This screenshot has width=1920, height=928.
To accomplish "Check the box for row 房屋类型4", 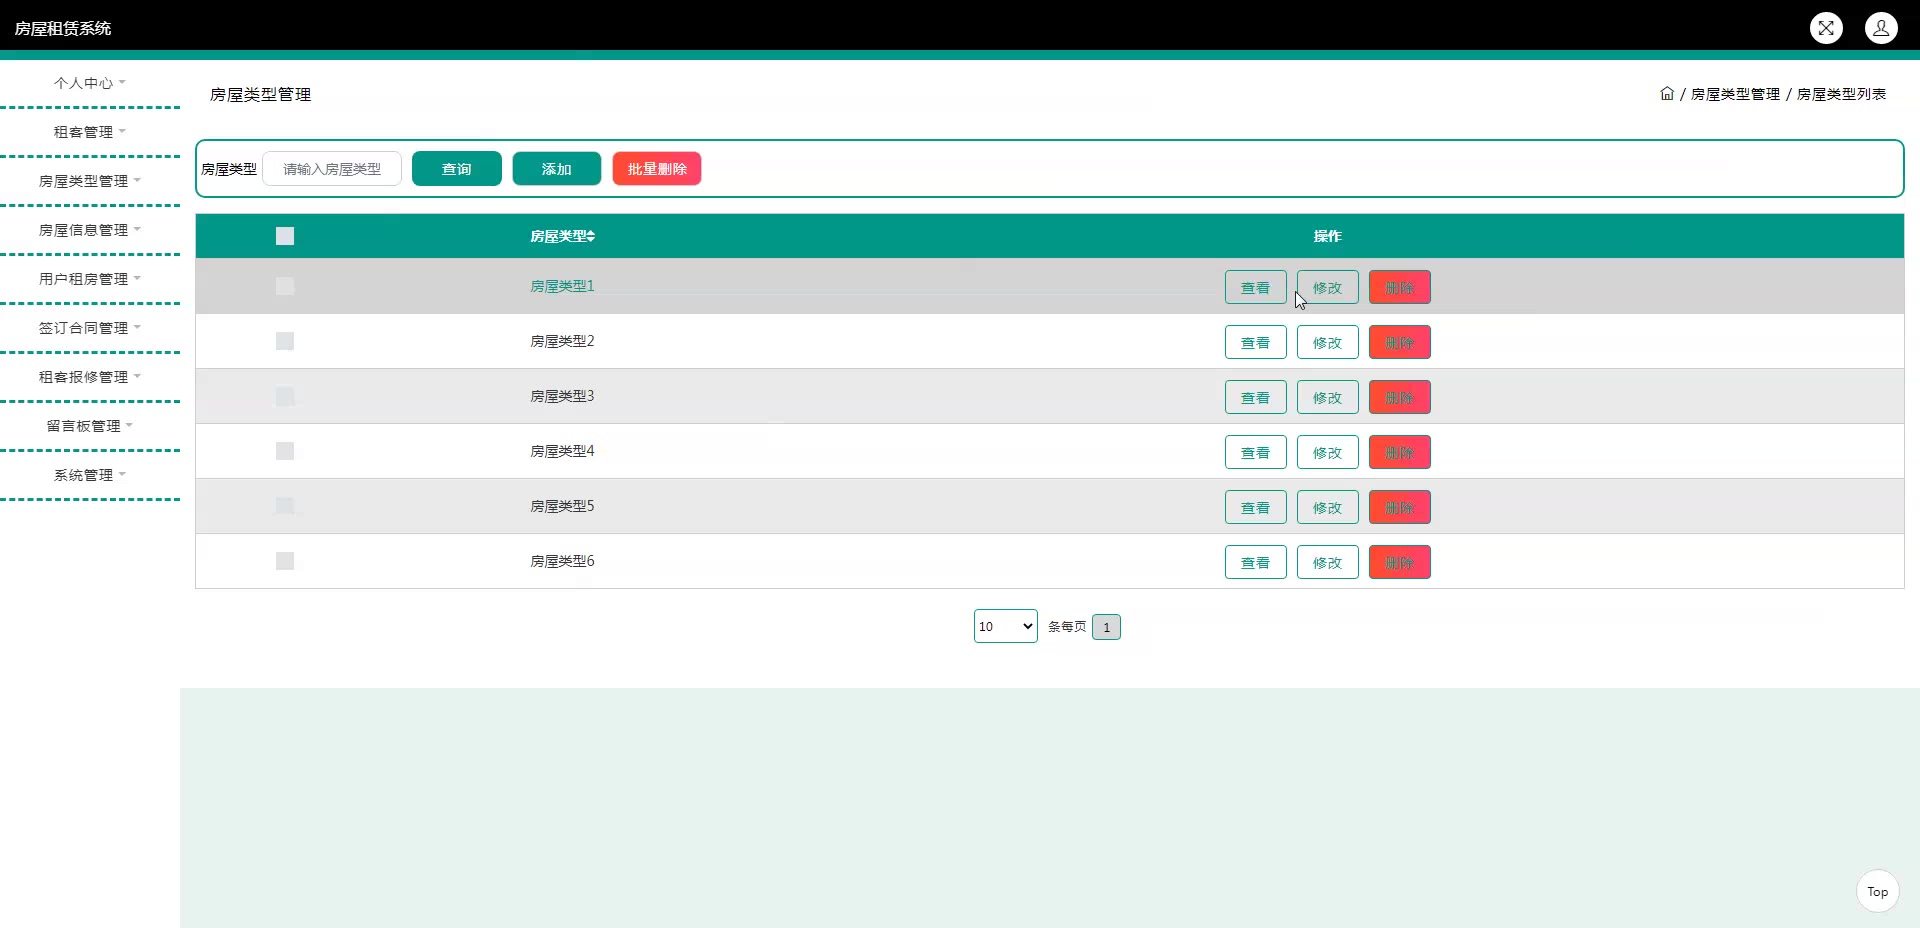I will click(x=285, y=451).
